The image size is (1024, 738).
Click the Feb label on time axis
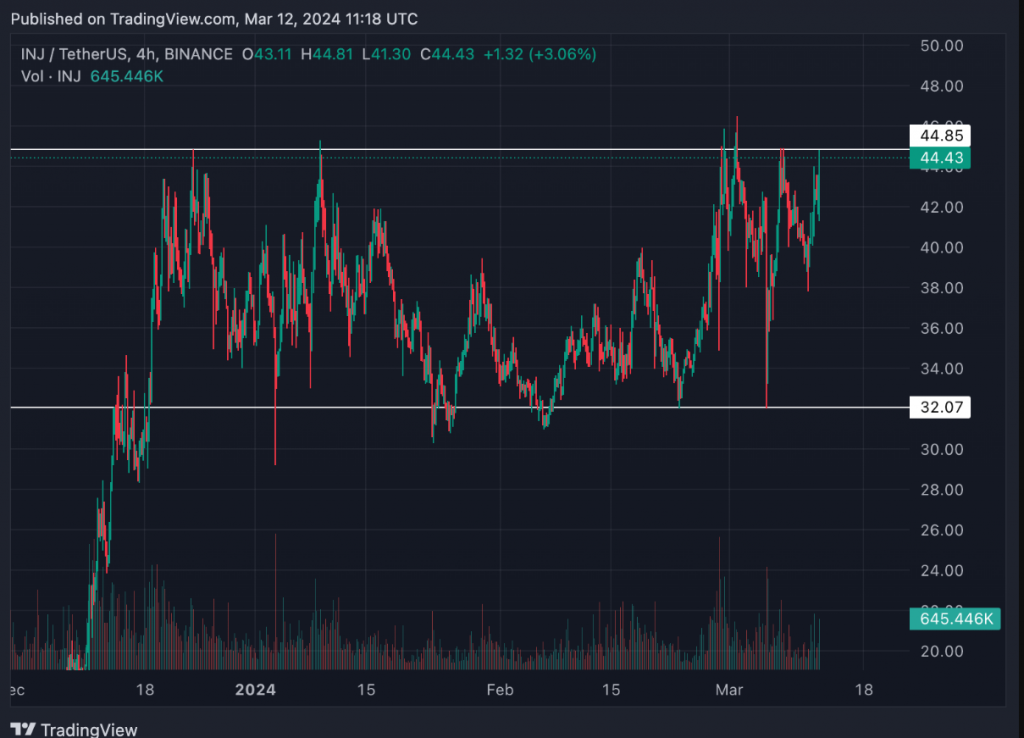pyautogui.click(x=499, y=690)
